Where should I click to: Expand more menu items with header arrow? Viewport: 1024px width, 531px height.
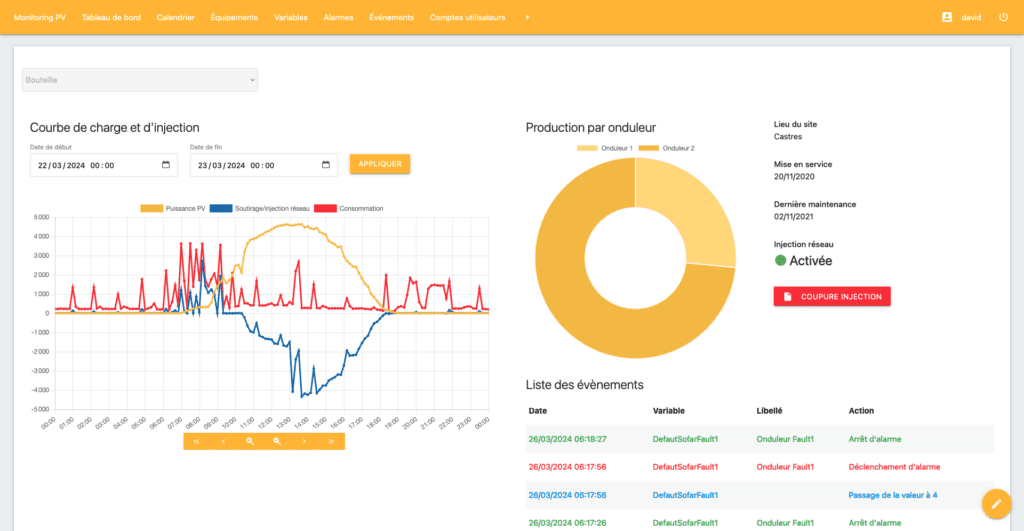tap(527, 17)
